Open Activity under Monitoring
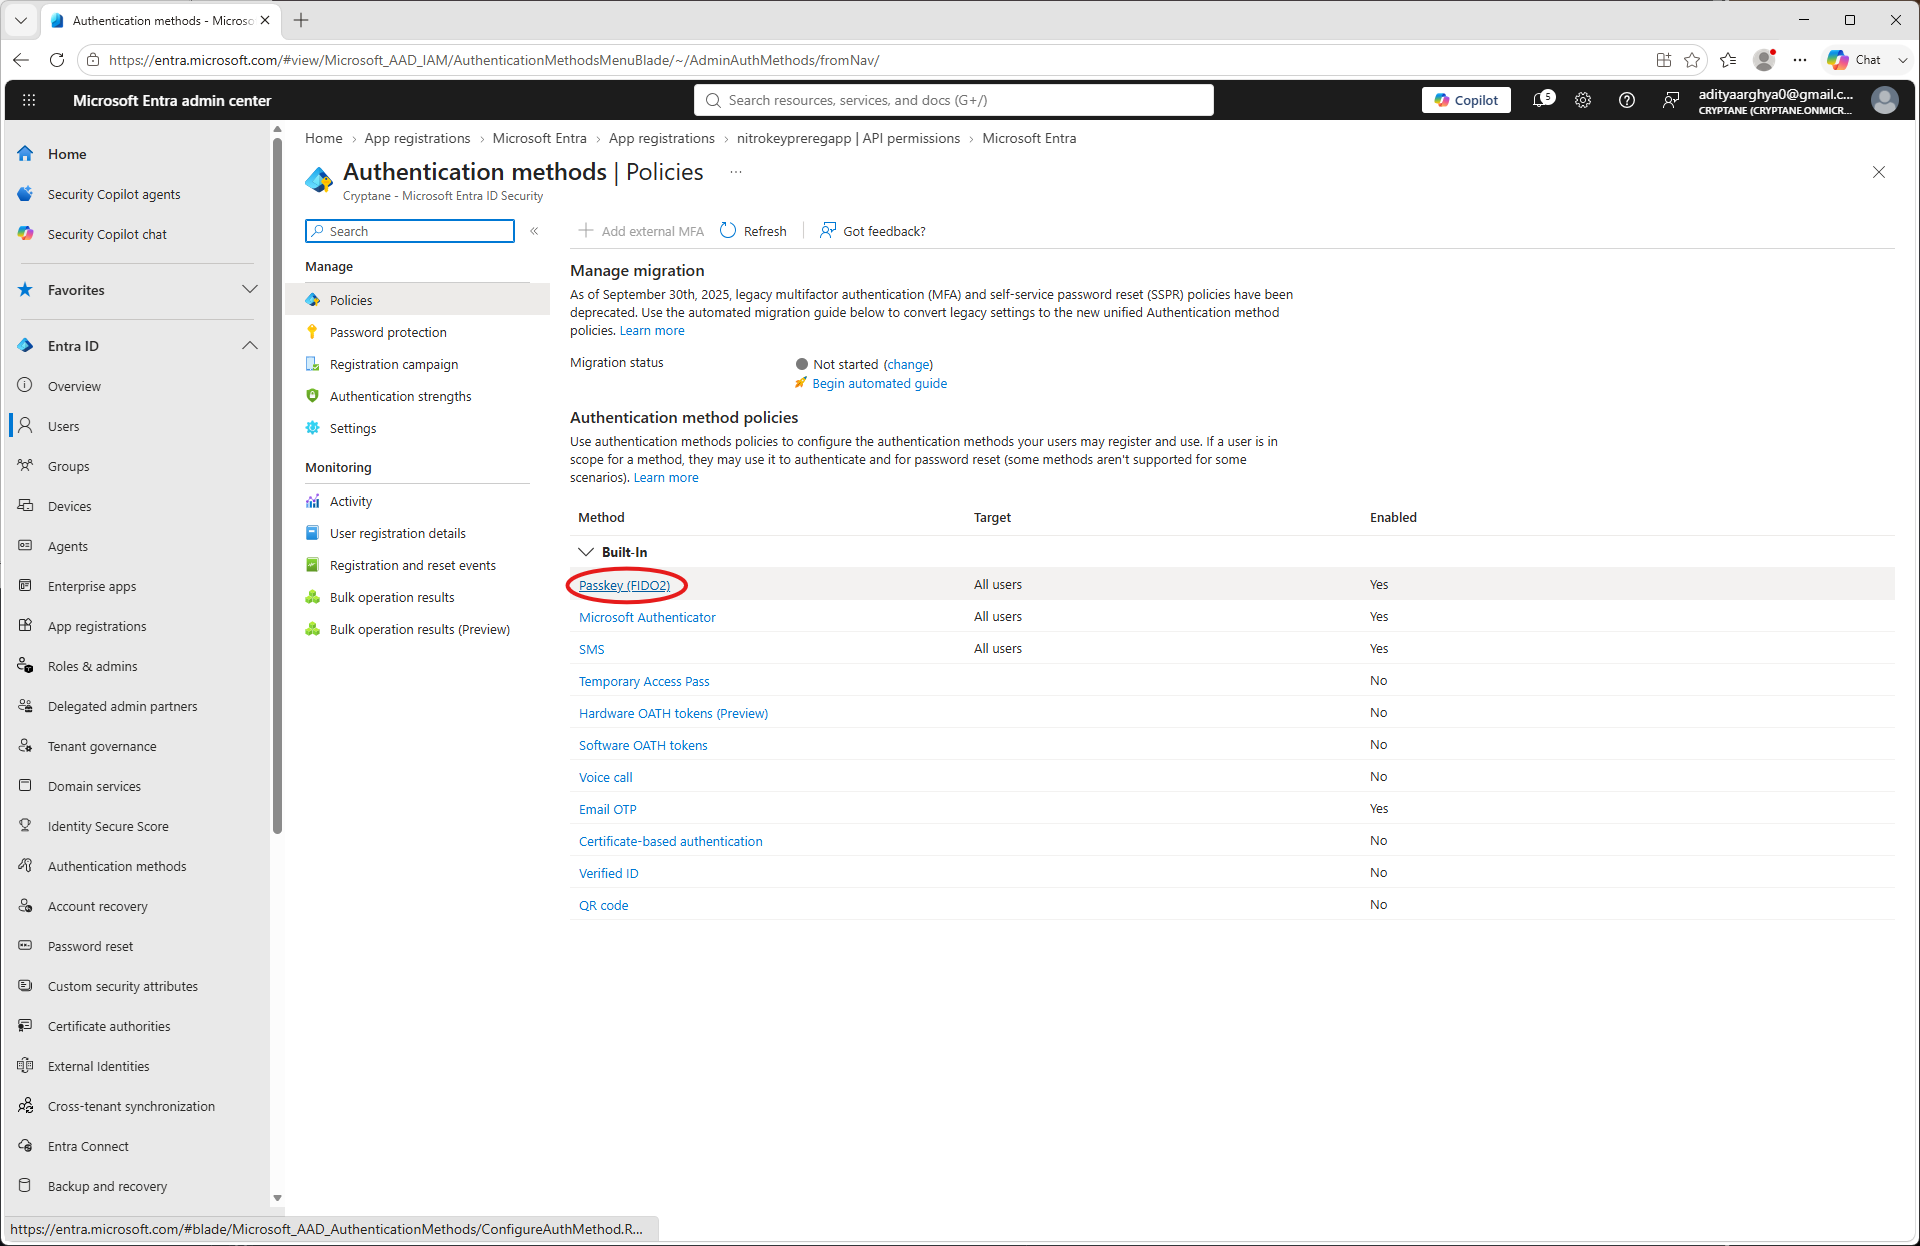 [351, 501]
